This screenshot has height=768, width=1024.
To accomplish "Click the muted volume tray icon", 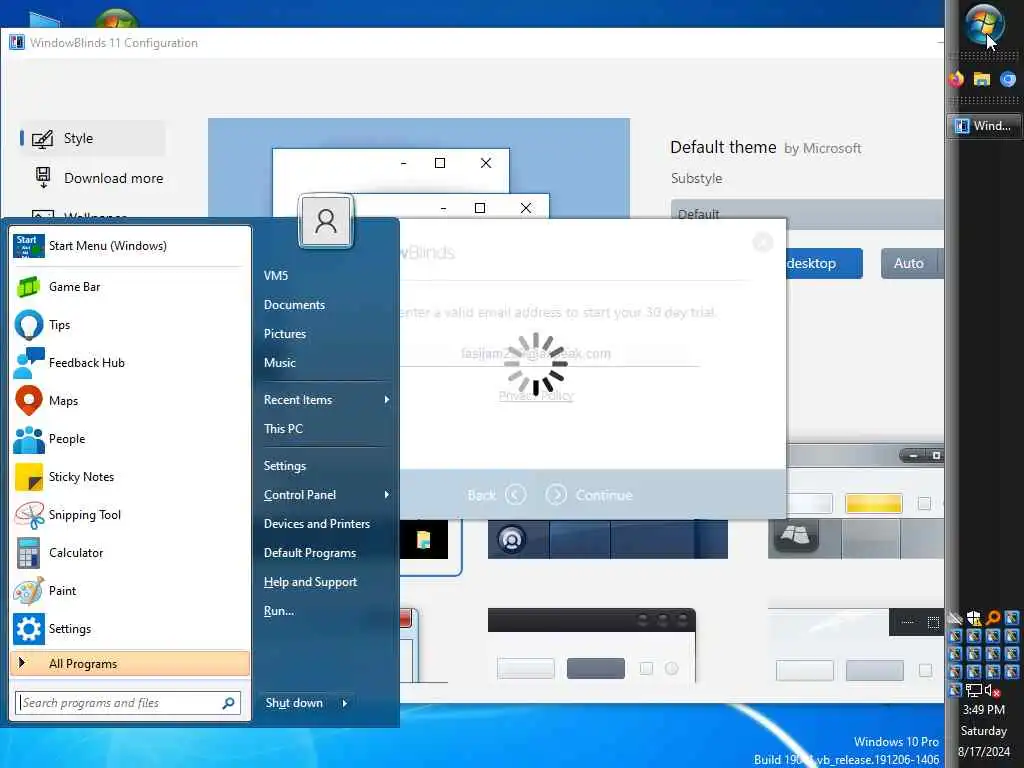I will (993, 690).
